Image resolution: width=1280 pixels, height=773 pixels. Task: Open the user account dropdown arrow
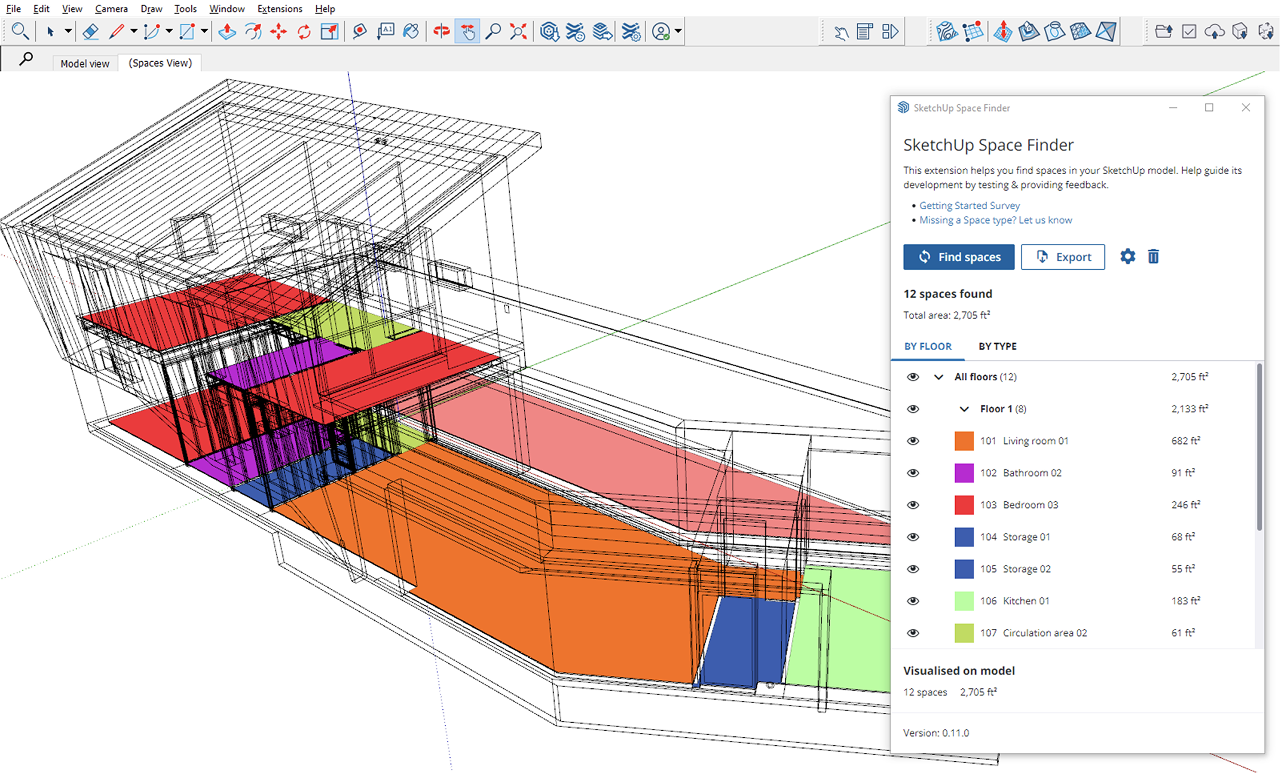pyautogui.click(x=678, y=31)
